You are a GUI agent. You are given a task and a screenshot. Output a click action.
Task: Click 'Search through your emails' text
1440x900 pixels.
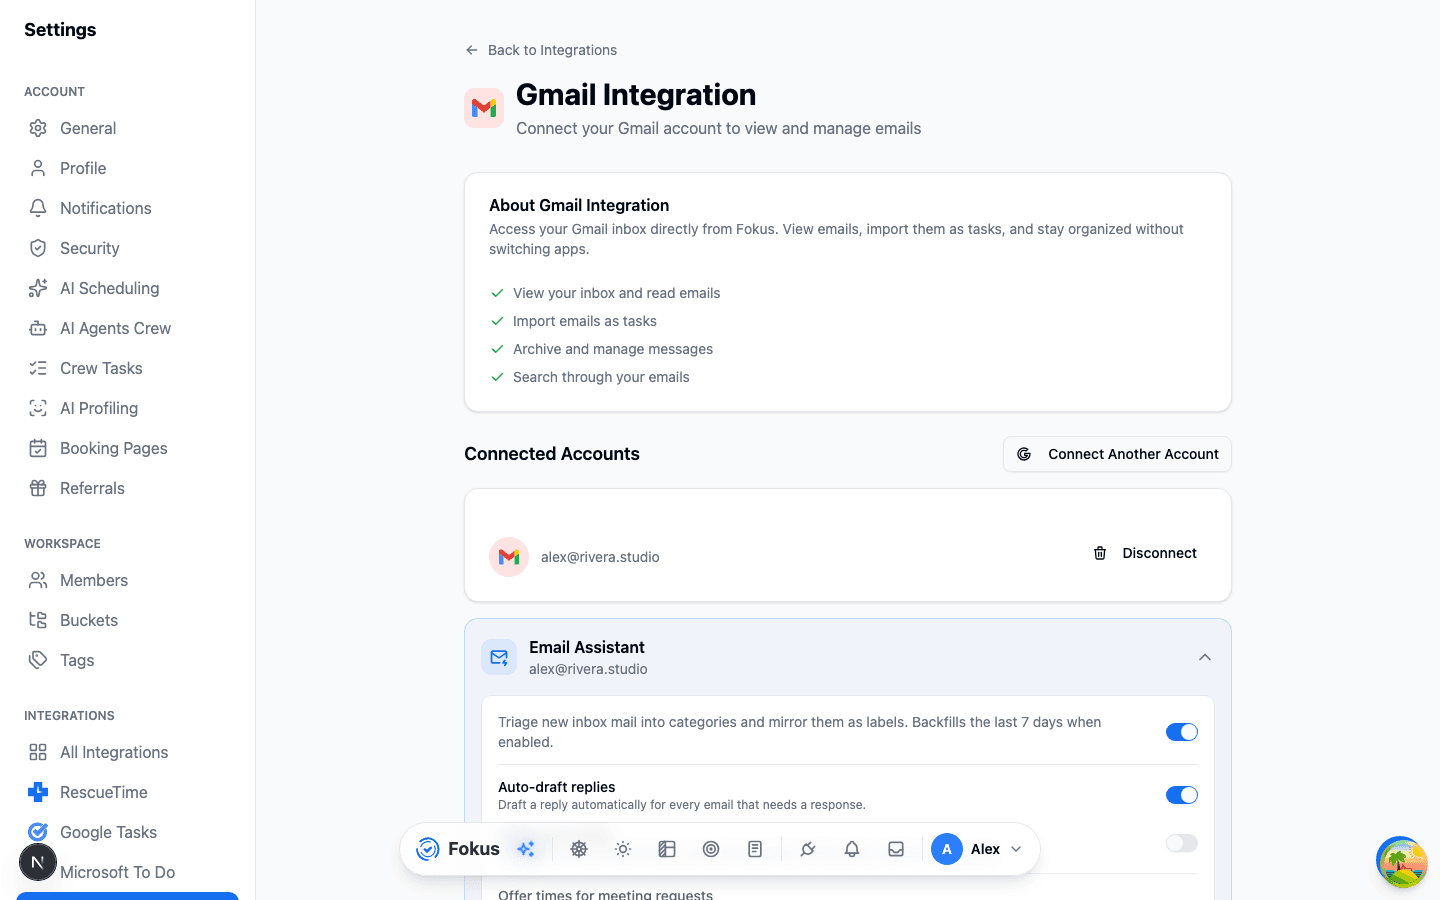601,377
